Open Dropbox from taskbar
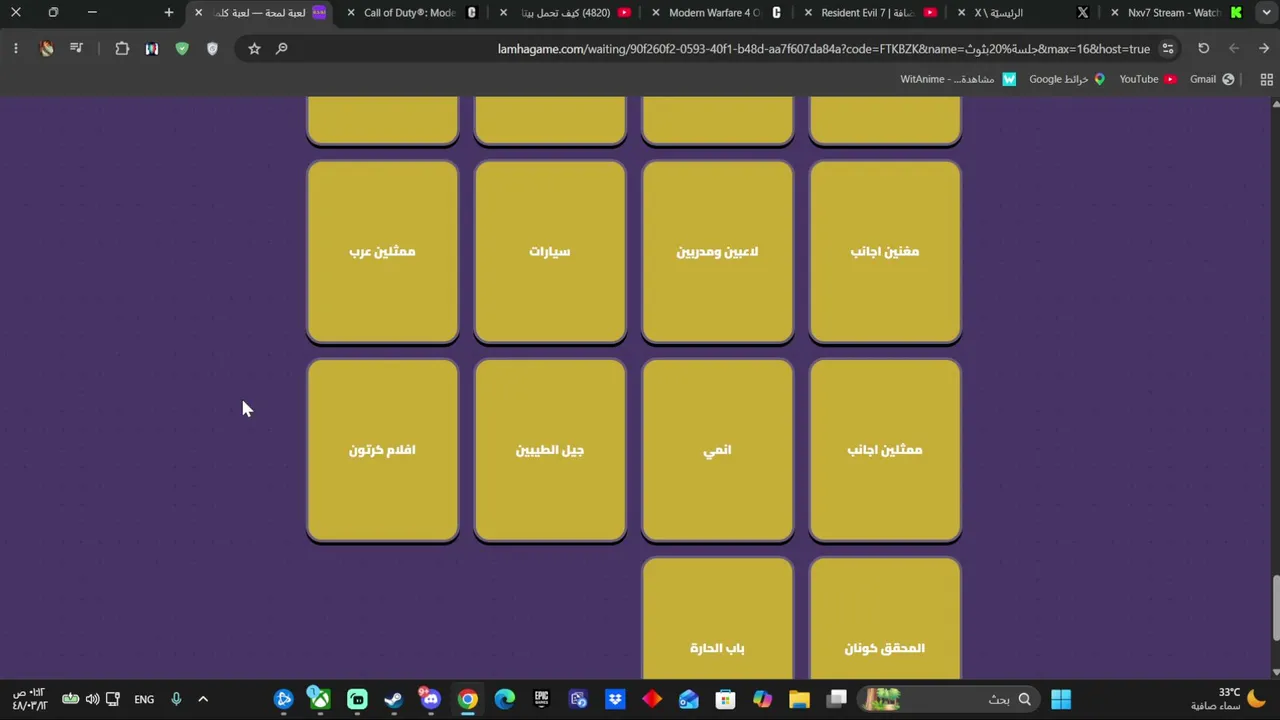This screenshot has width=1280, height=720. pyautogui.click(x=615, y=699)
